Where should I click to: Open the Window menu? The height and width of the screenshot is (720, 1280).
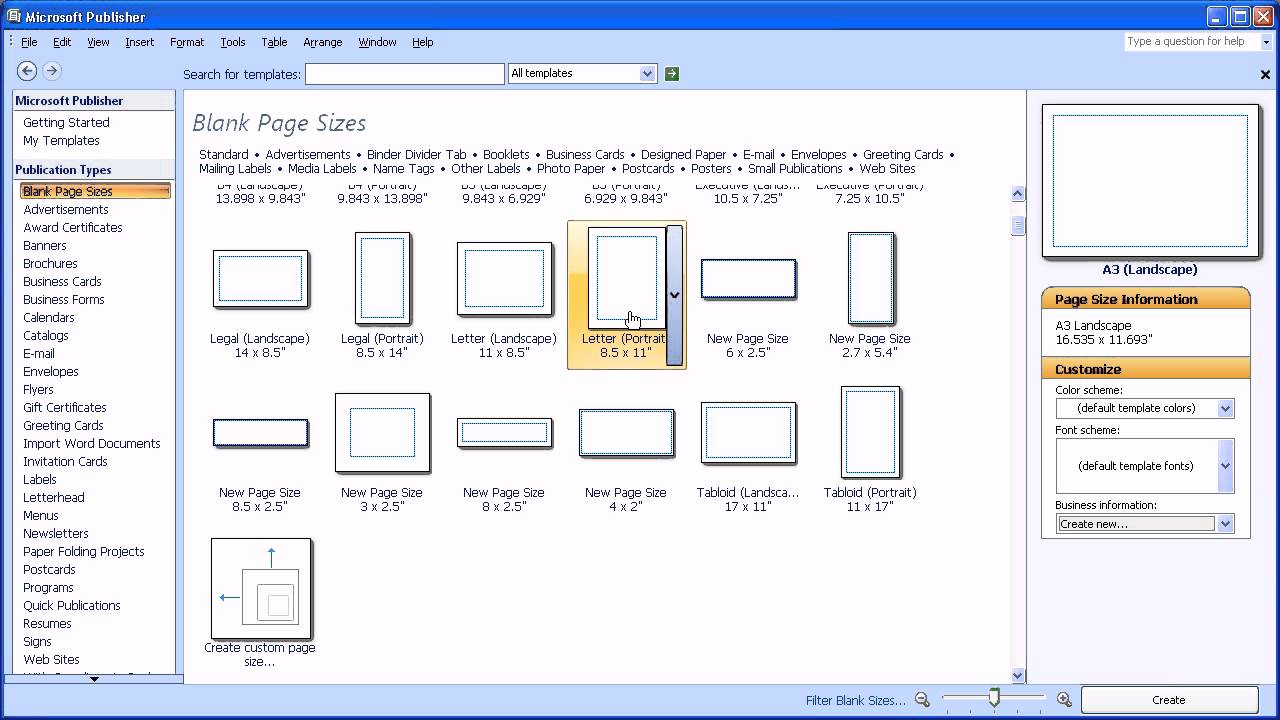377,42
